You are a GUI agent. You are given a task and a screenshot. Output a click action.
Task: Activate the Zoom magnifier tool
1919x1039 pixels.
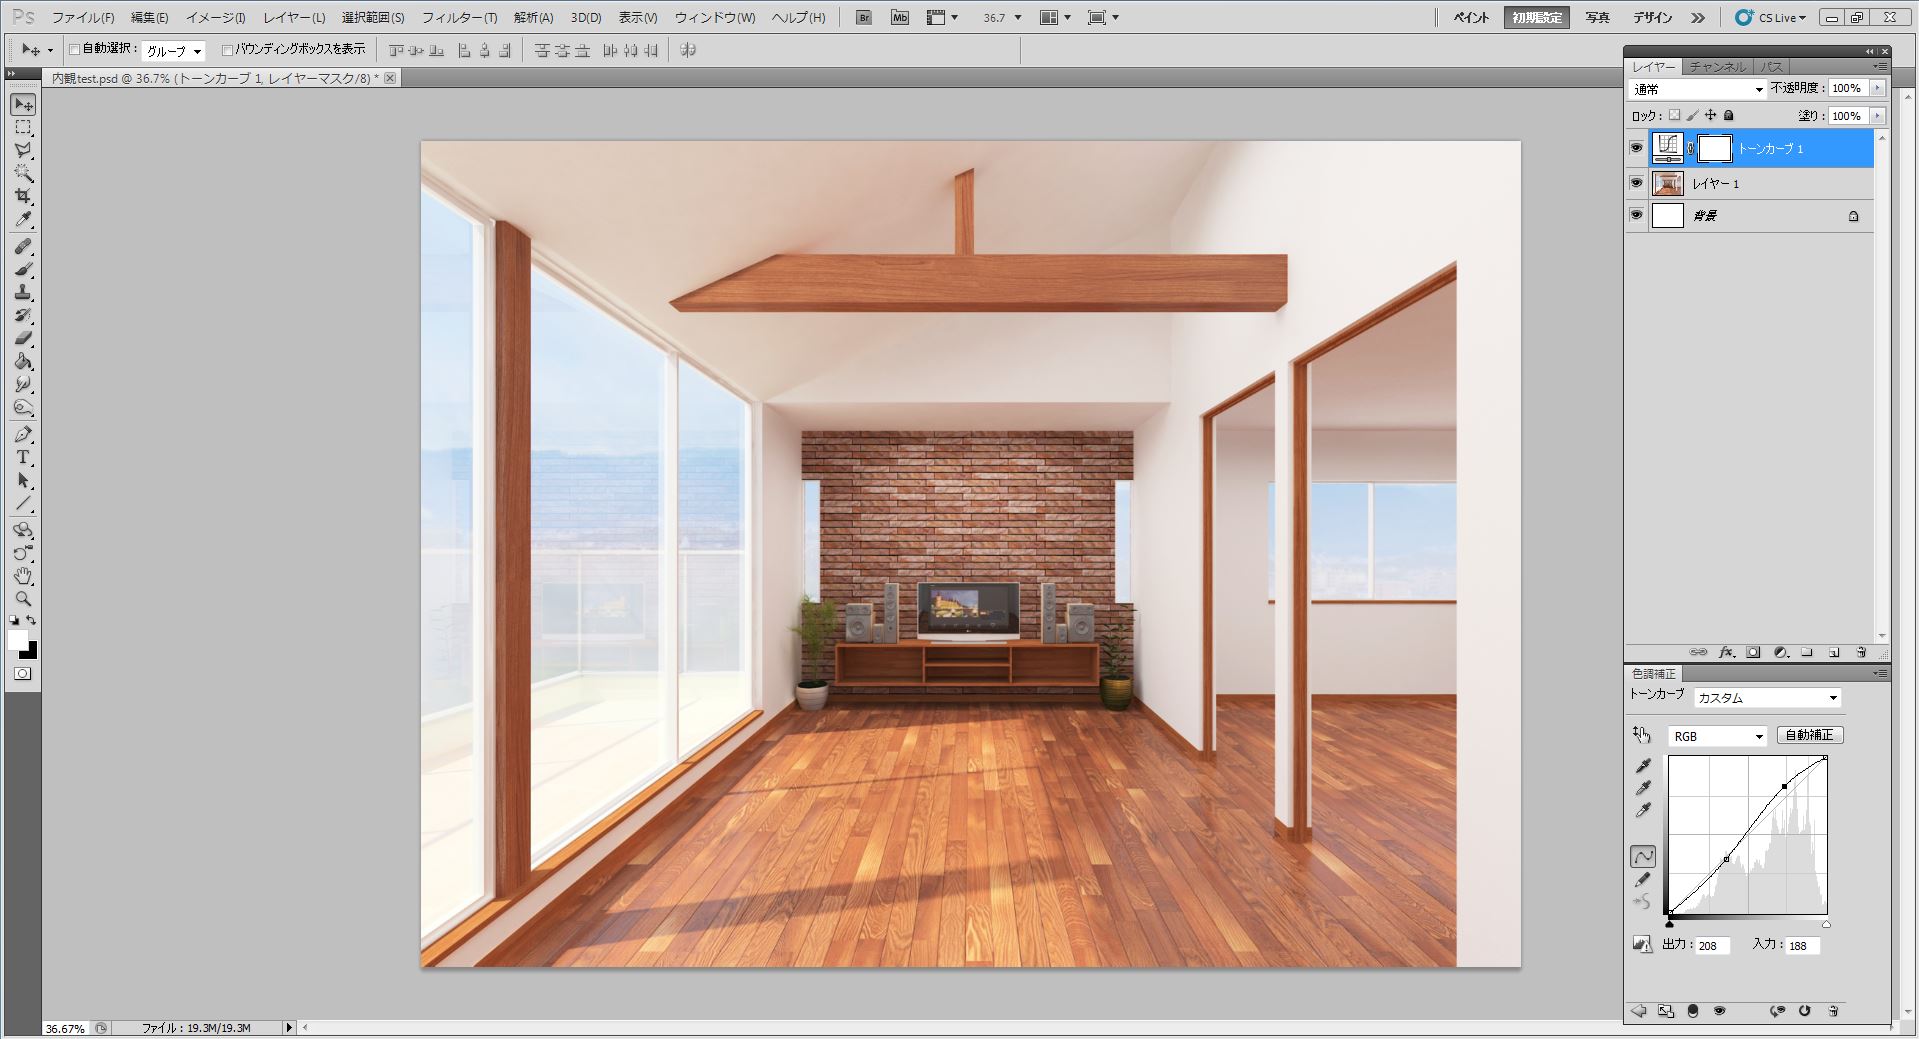(23, 599)
